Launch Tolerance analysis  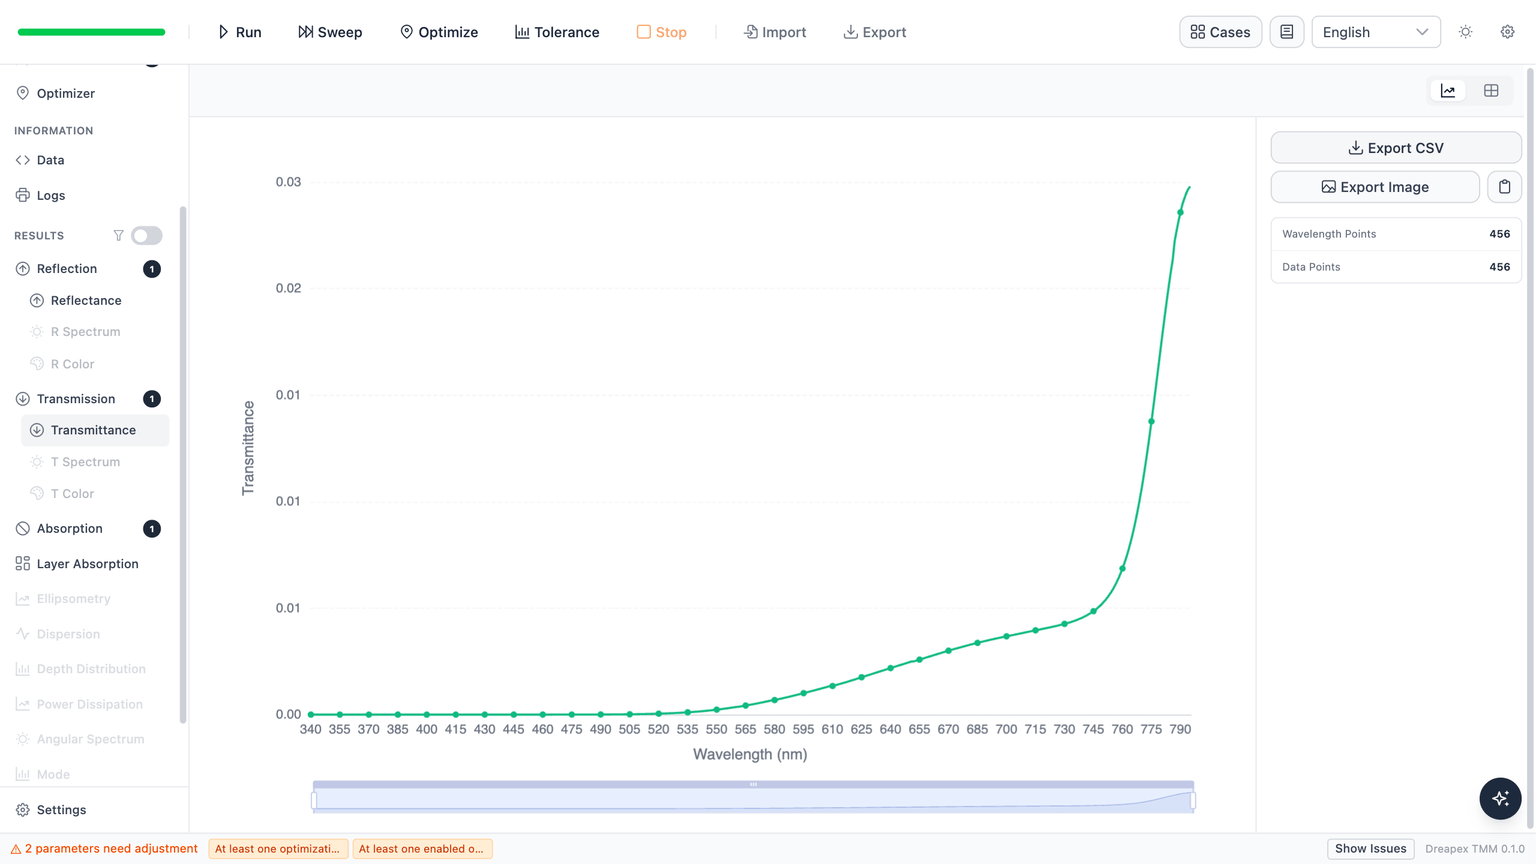coord(557,32)
